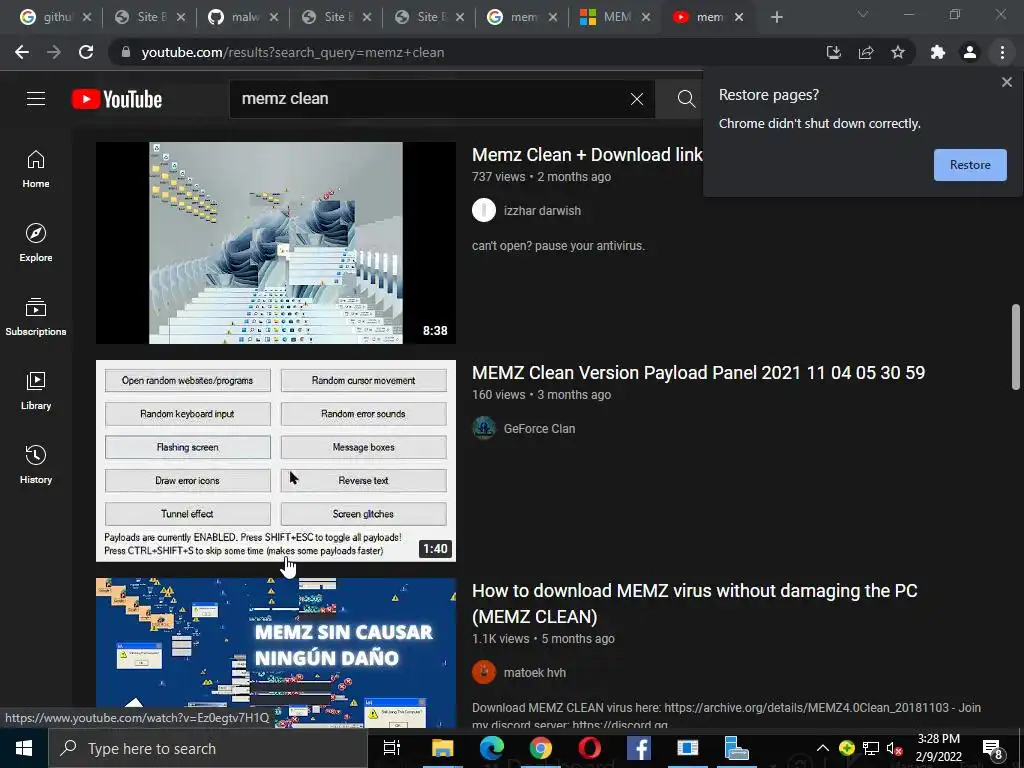Open Library in YouTube sidebar
Viewport: 1024px width, 768px height.
pyautogui.click(x=36, y=391)
